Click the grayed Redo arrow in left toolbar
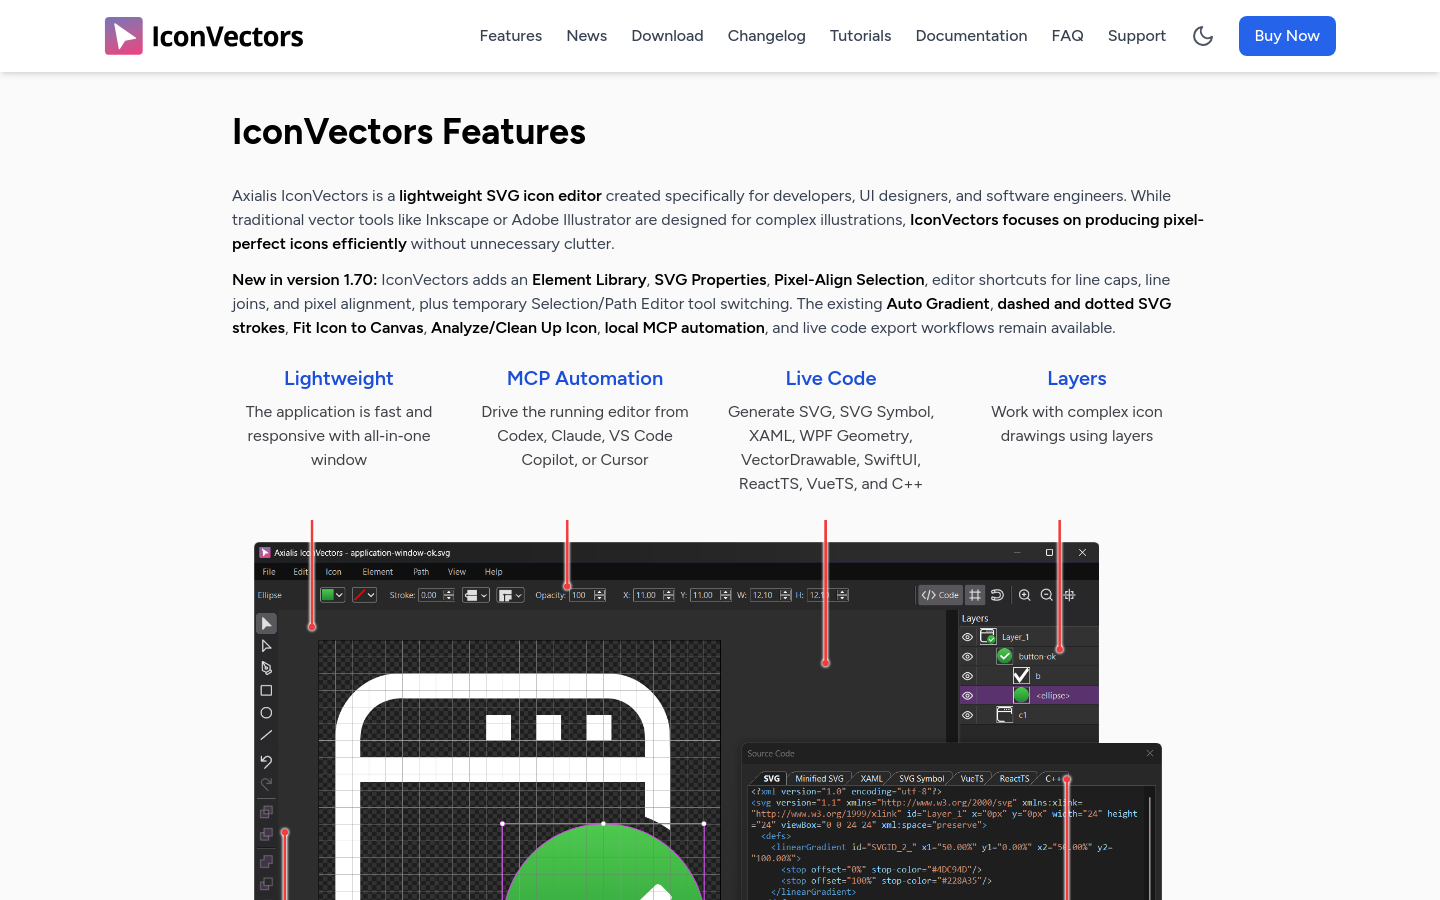The height and width of the screenshot is (900, 1440). (x=266, y=785)
